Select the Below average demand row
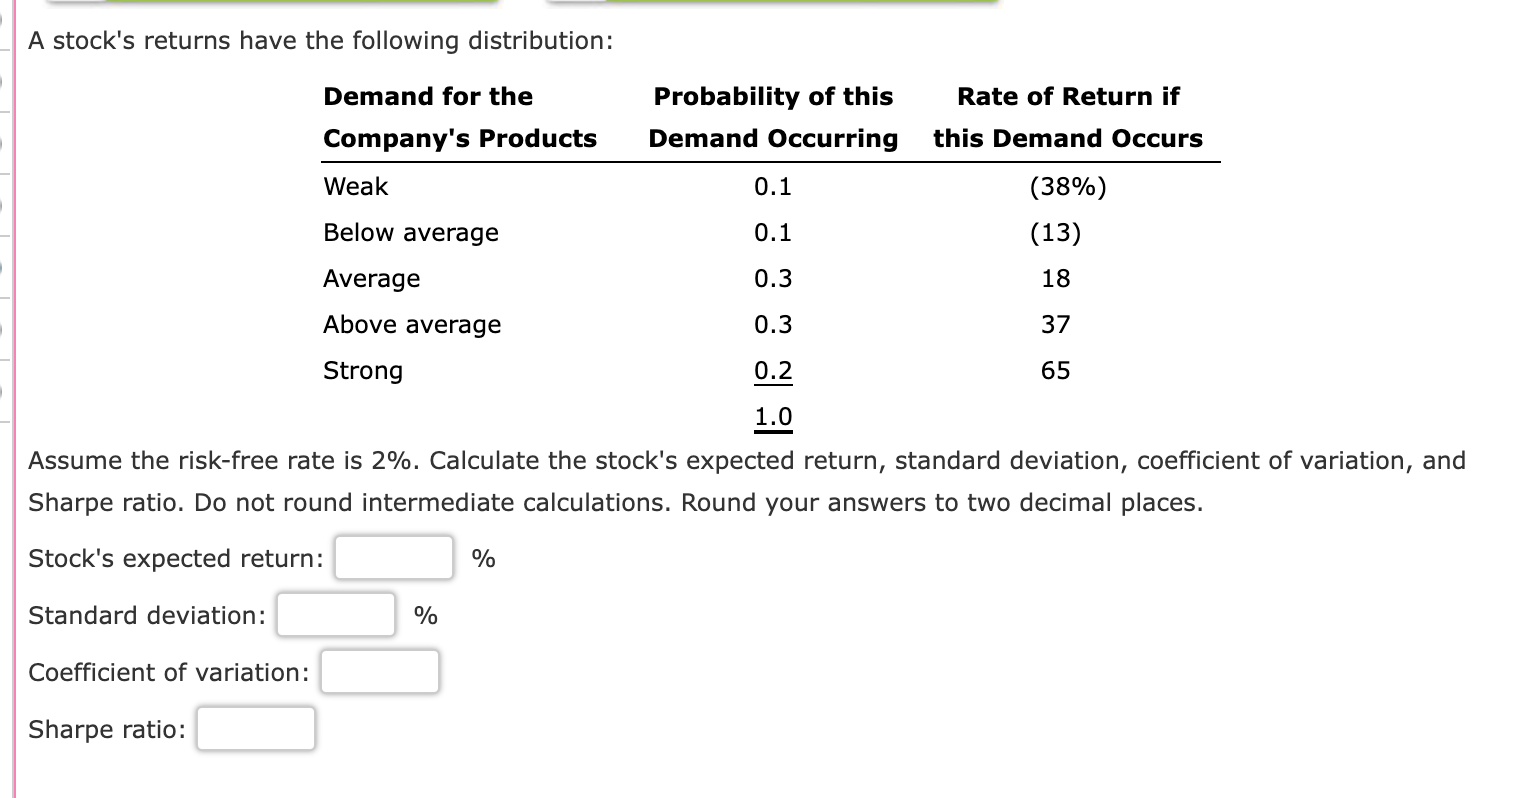The image size is (1516, 798). pos(410,232)
